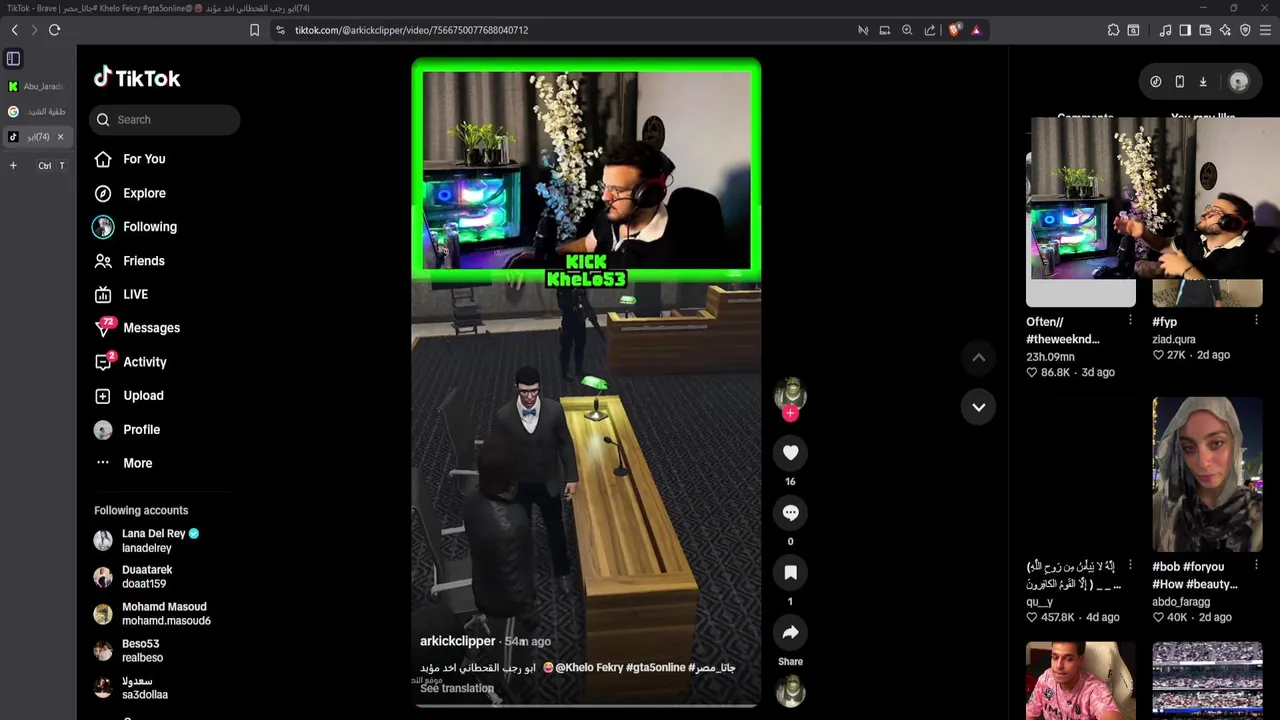Click the #gta5online hashtag in caption
The image size is (1280, 720).
655,667
